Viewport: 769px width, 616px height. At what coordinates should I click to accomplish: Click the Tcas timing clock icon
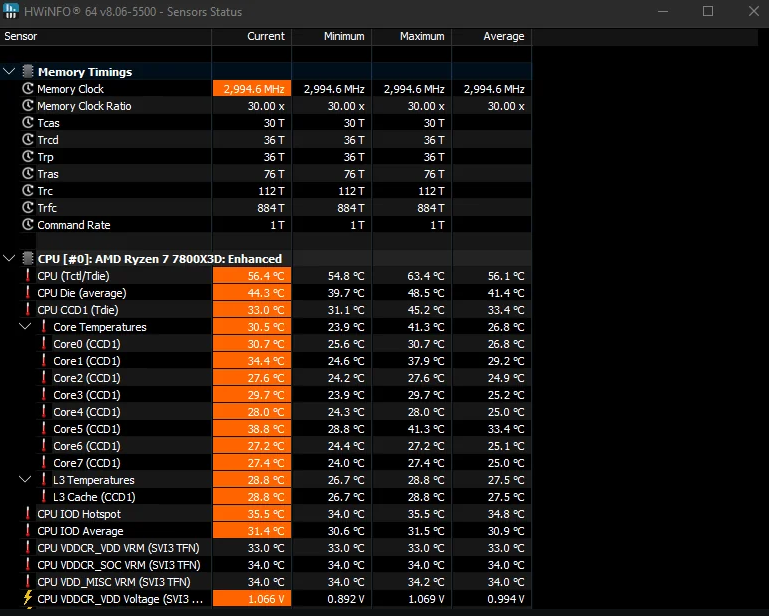click(x=28, y=123)
